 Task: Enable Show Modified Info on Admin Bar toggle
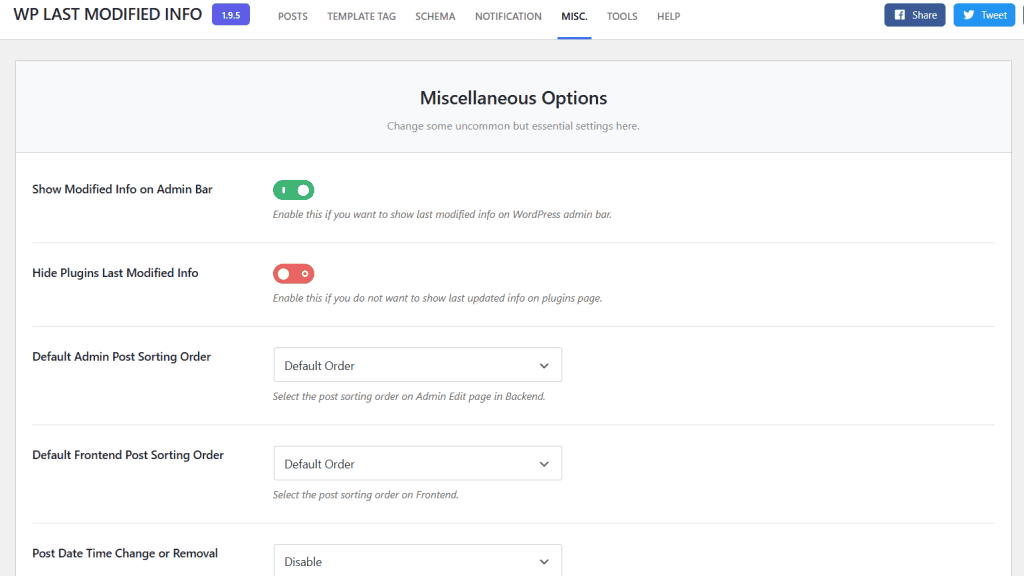click(293, 190)
